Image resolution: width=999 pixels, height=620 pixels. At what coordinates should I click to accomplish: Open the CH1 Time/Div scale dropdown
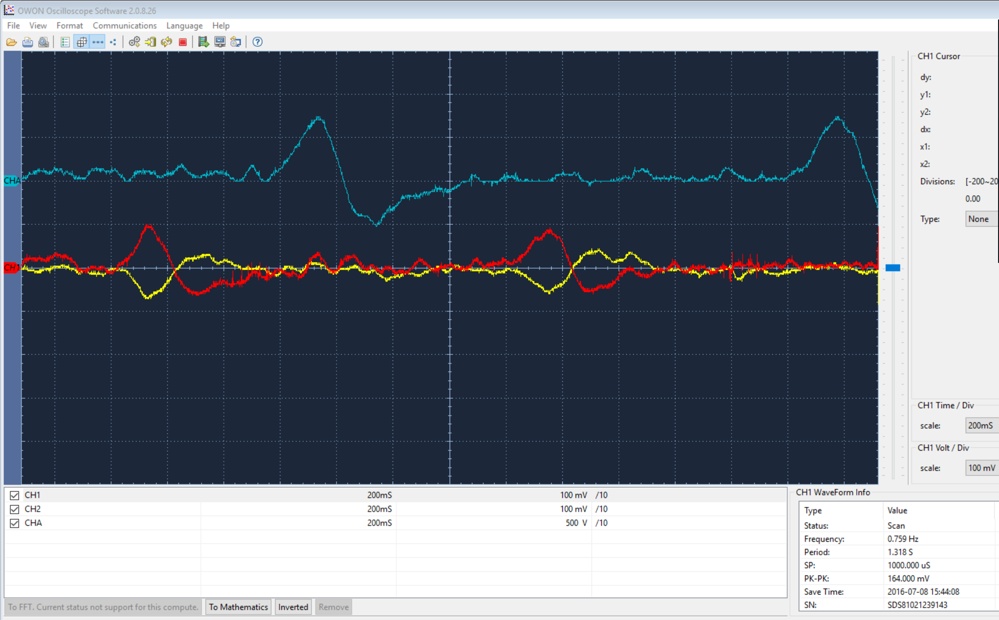coord(981,426)
